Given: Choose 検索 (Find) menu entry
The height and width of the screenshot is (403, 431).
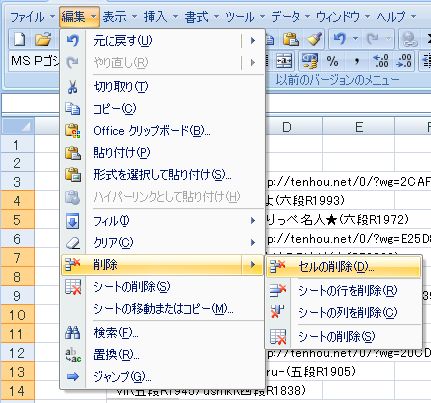Looking at the screenshot, I should click(162, 333).
